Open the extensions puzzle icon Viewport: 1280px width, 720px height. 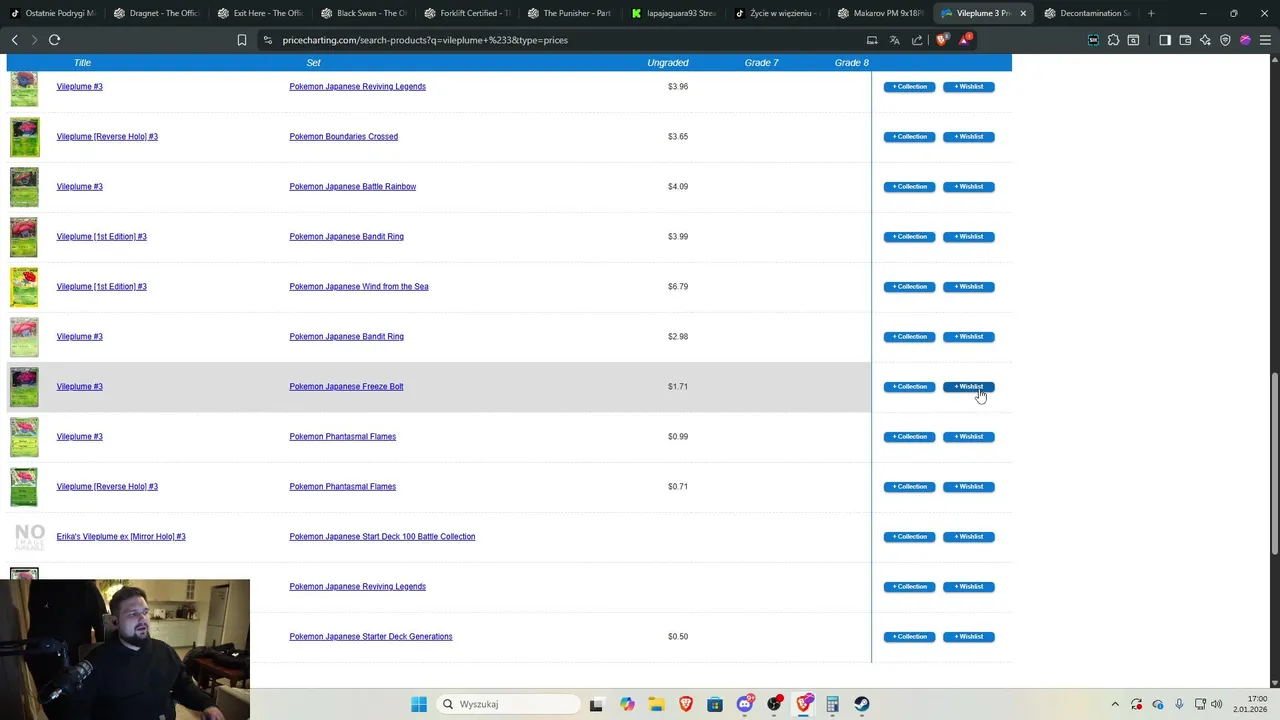point(1113,40)
